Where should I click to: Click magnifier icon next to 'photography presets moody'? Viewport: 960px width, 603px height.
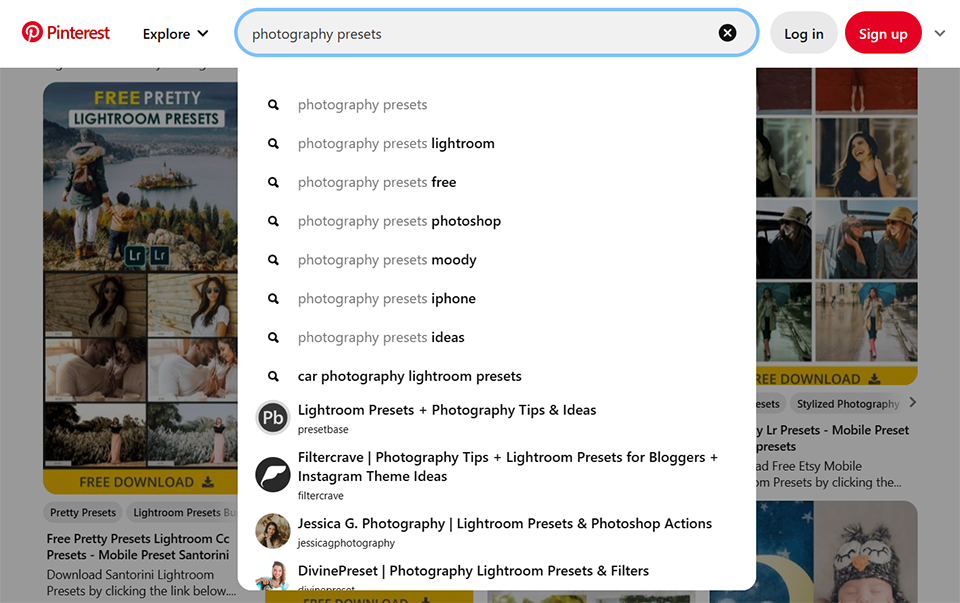273,260
